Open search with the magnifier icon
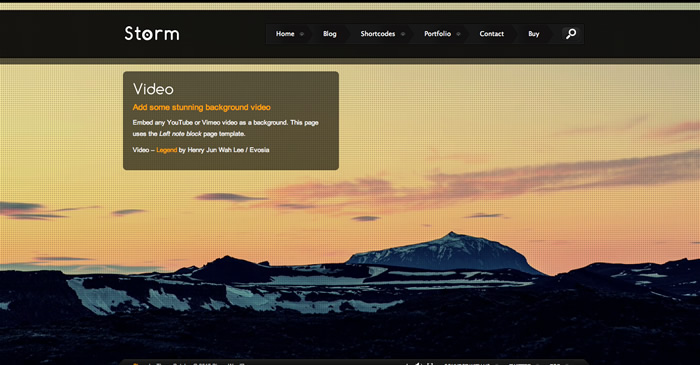 [571, 34]
